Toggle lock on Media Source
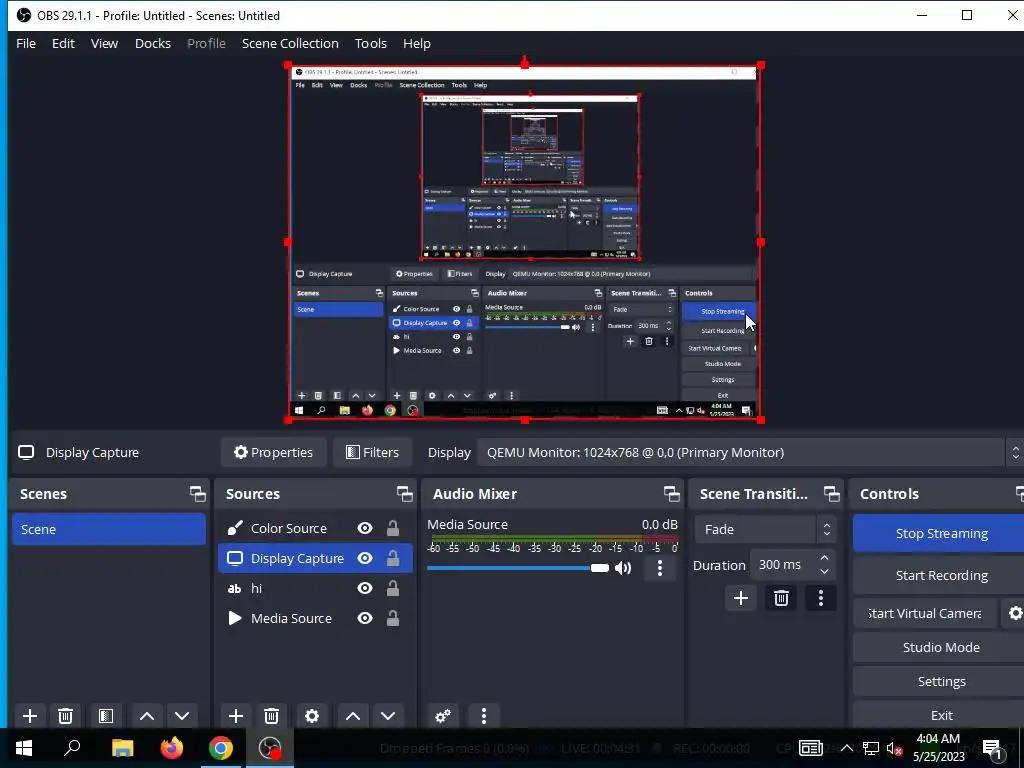This screenshot has width=1024, height=768. coord(392,618)
